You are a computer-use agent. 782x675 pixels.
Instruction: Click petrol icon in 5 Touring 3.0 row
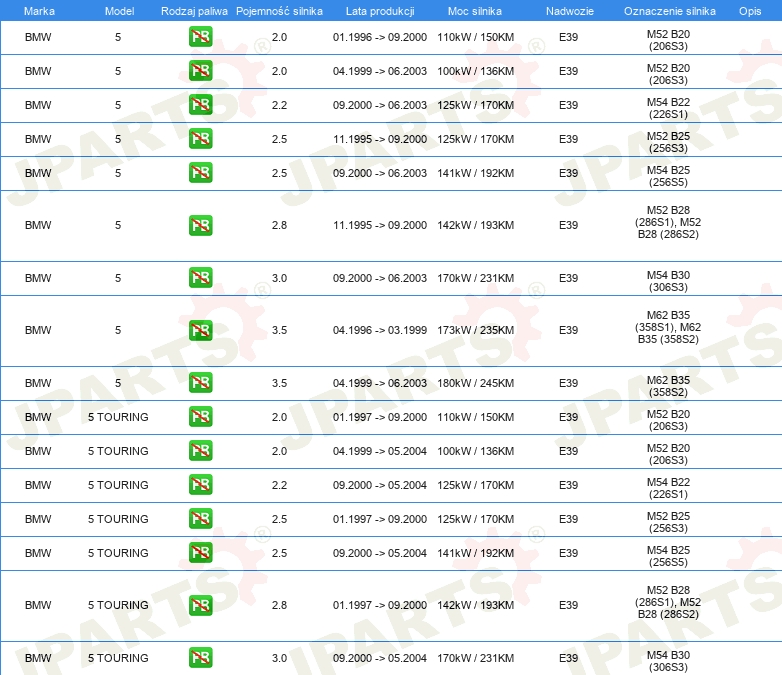coord(200,658)
